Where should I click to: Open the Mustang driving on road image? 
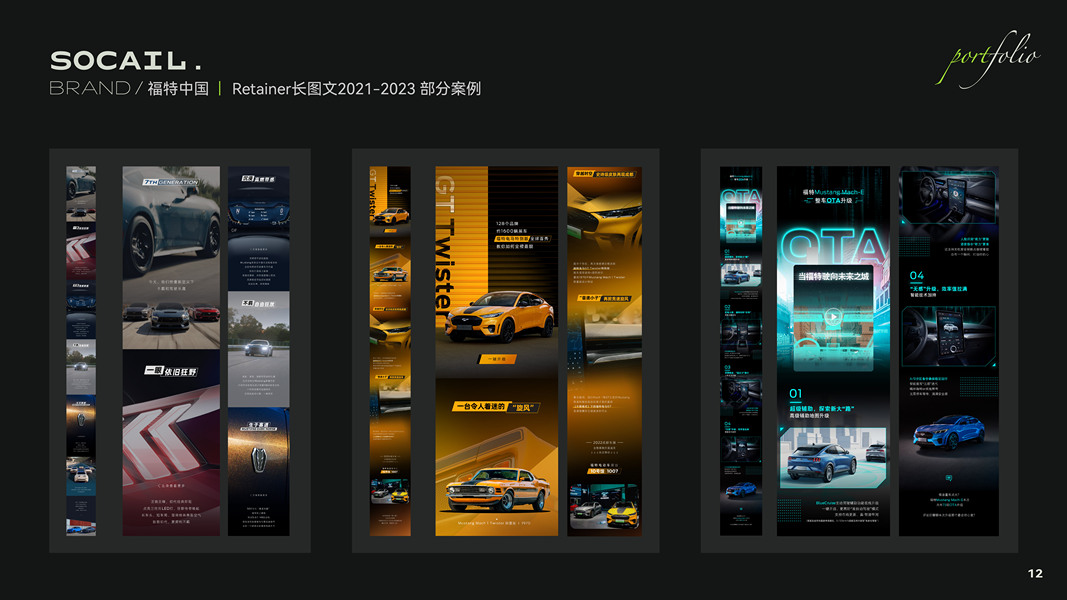pos(259,349)
